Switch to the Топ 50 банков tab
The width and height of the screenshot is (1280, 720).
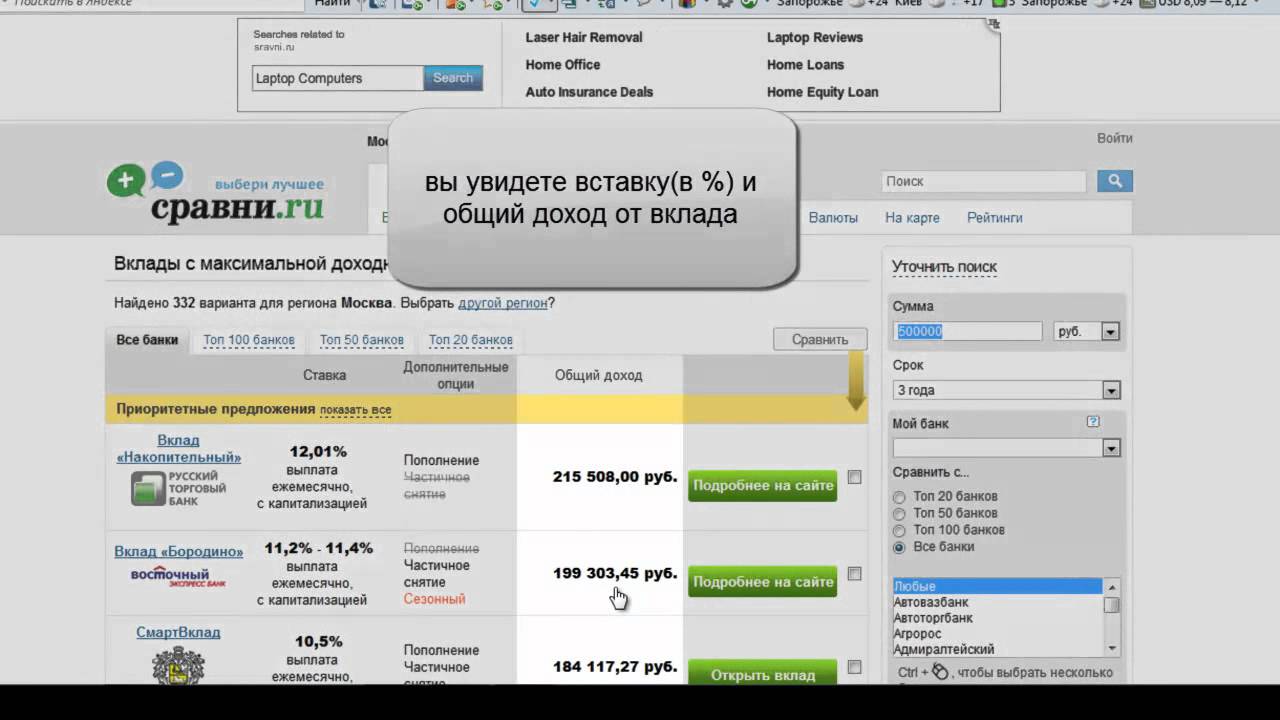(x=362, y=340)
